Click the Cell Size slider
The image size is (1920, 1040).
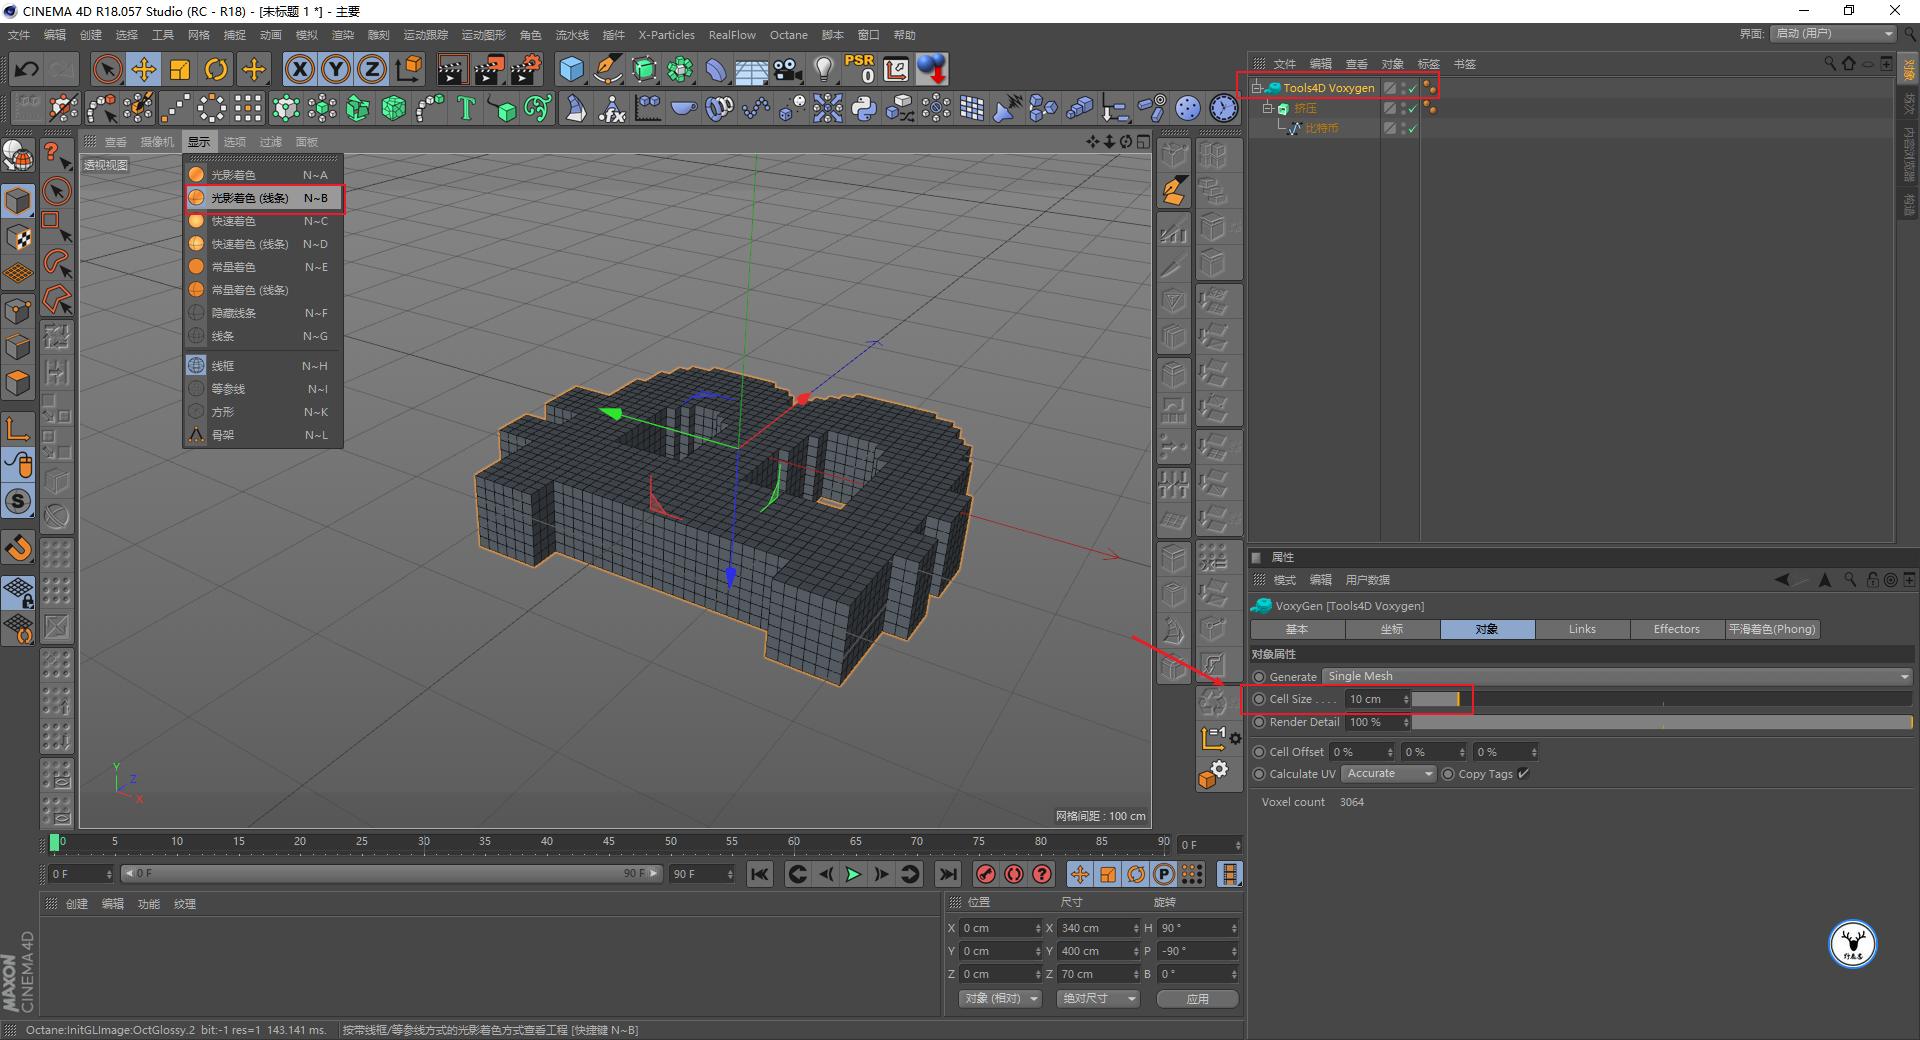pyautogui.click(x=1436, y=699)
